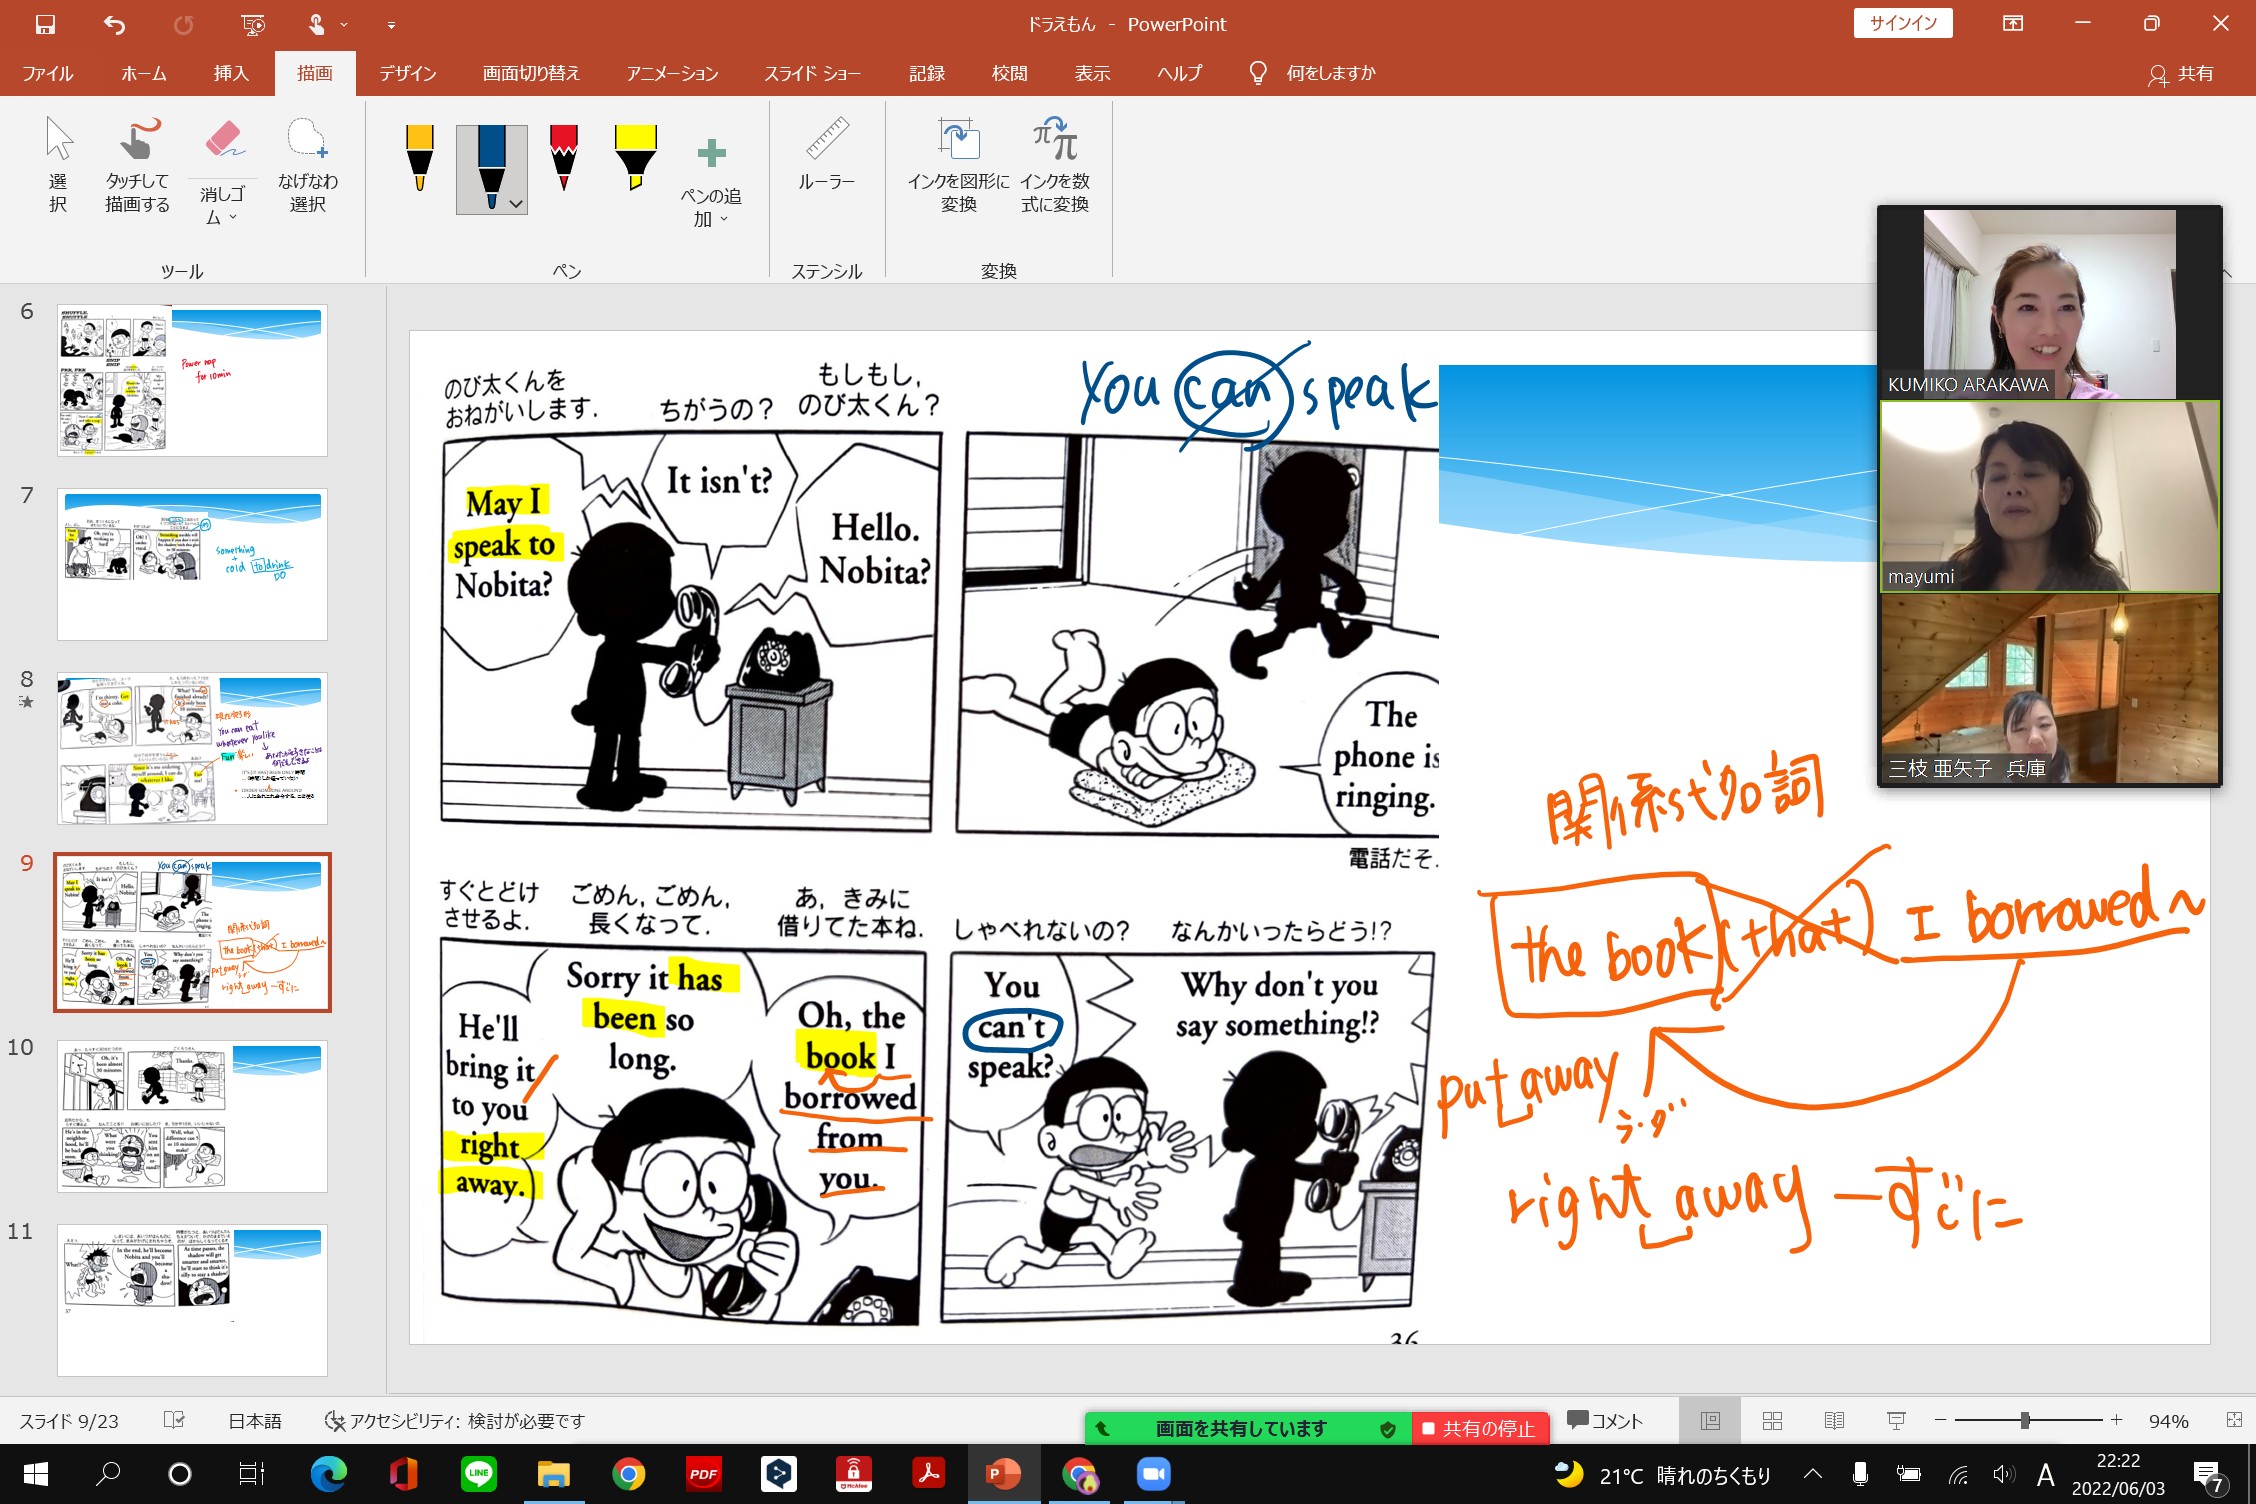Viewport: 2256px width, 1504px height.
Task: Switch to the デザイン tab
Action: (408, 73)
